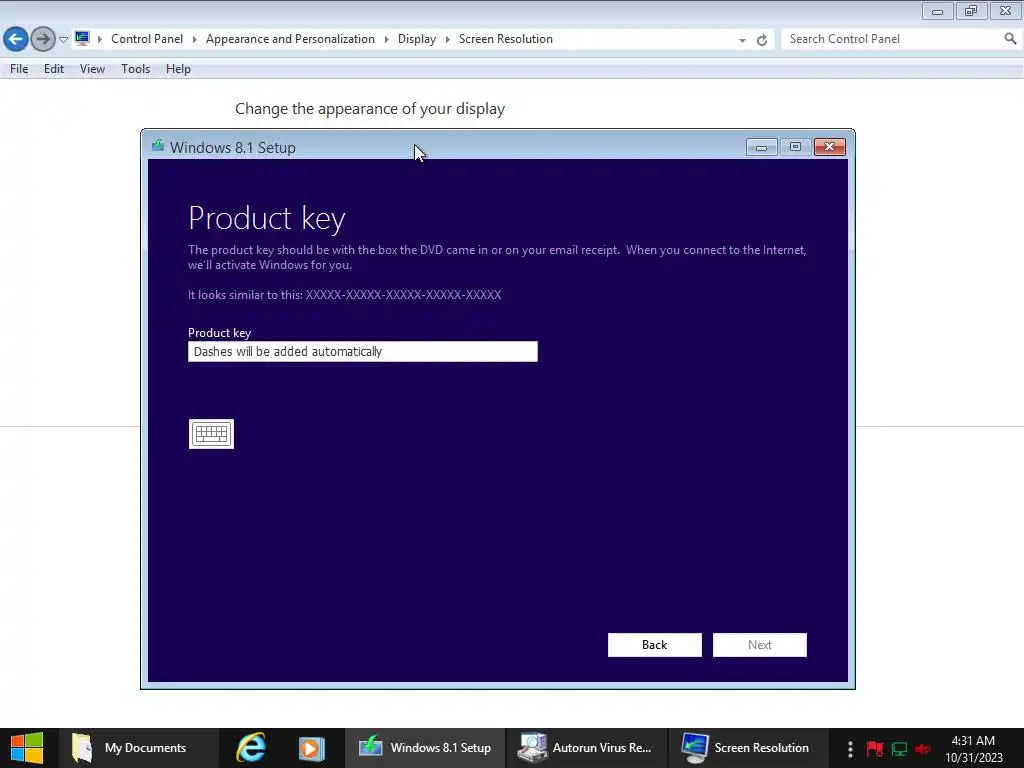The image size is (1024, 768).
Task: Open the Tools menu
Action: (135, 69)
